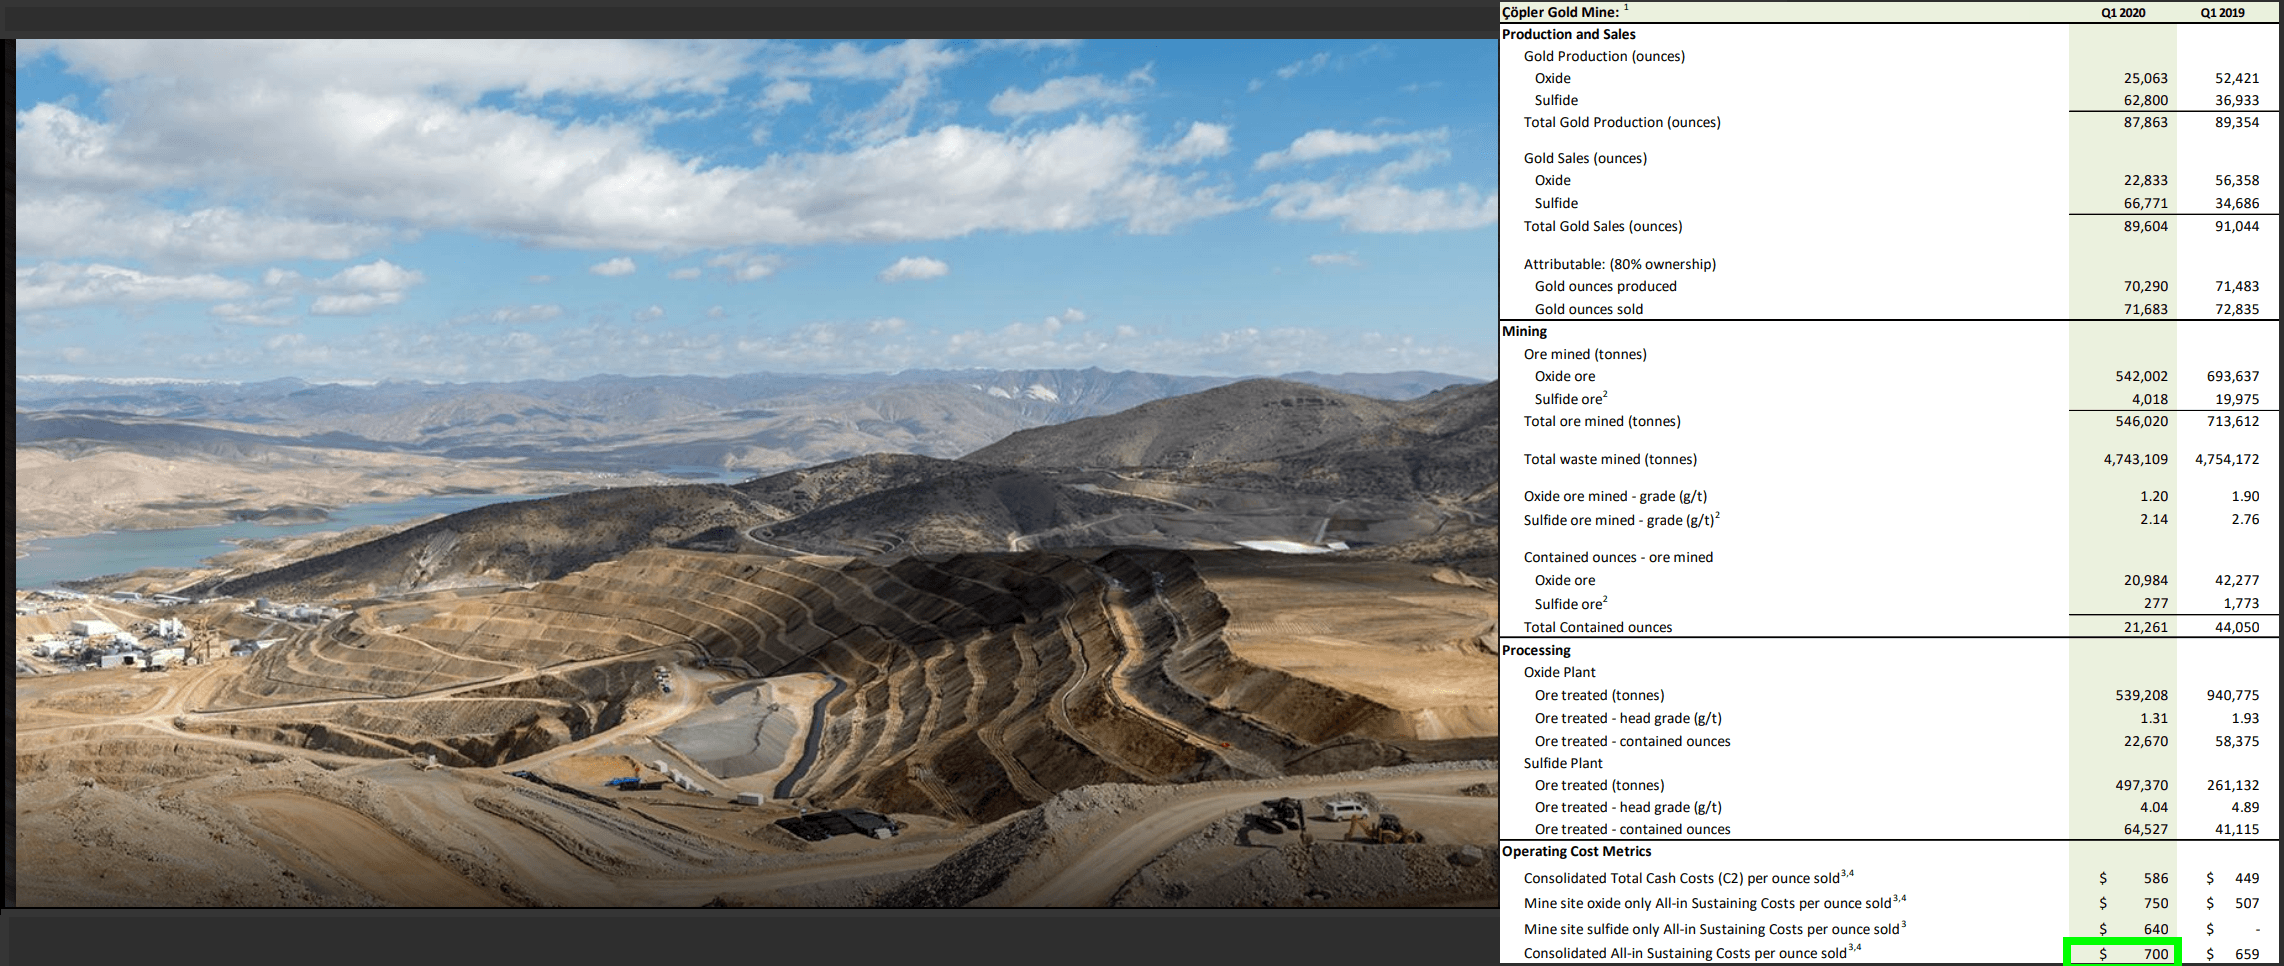Click the Q1 2019 column header
Viewport: 2284px width, 966px height.
click(x=2216, y=12)
